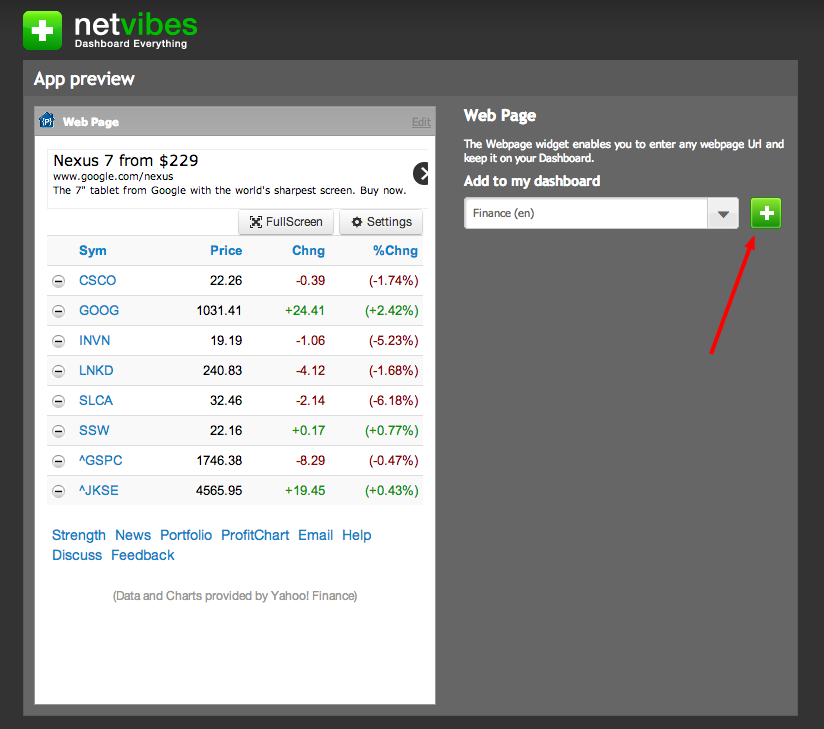Sort by the Sym column header
Screen dimensions: 824x729
pos(92,251)
